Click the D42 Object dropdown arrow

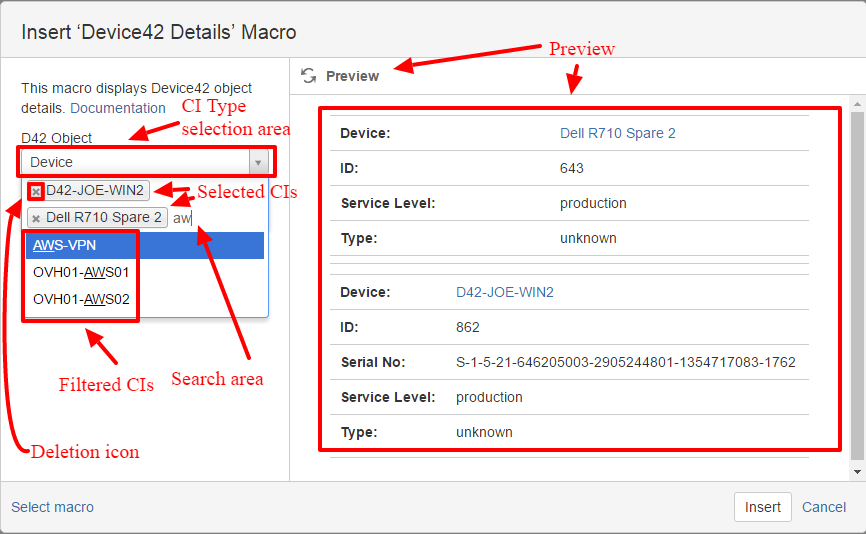click(258, 162)
